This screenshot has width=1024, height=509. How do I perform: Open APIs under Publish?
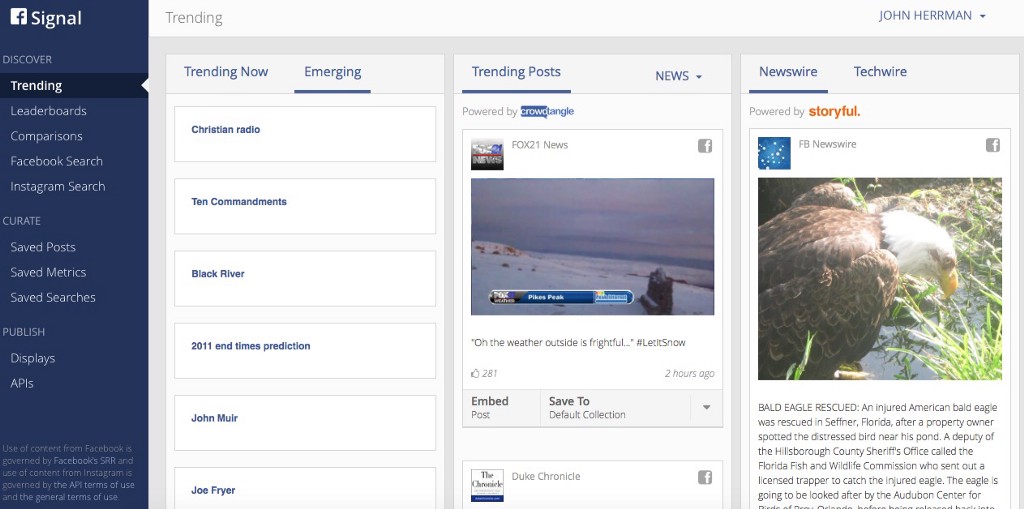(x=22, y=384)
